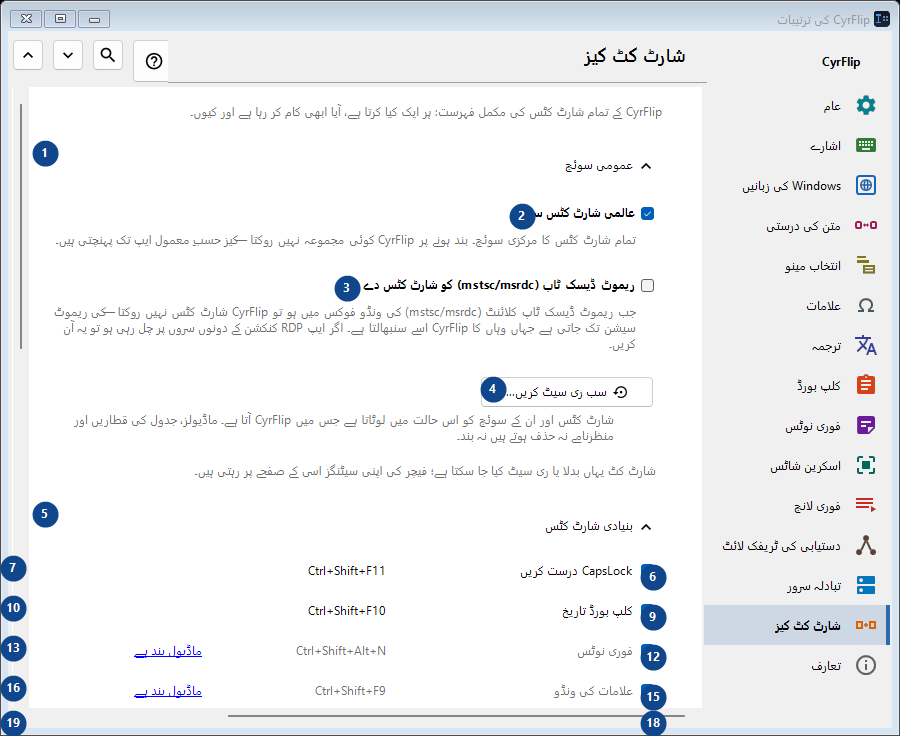Image resolution: width=900 pixels, height=736 pixels.
Task: Select the اشارے keyboard icon
Action: point(866,145)
